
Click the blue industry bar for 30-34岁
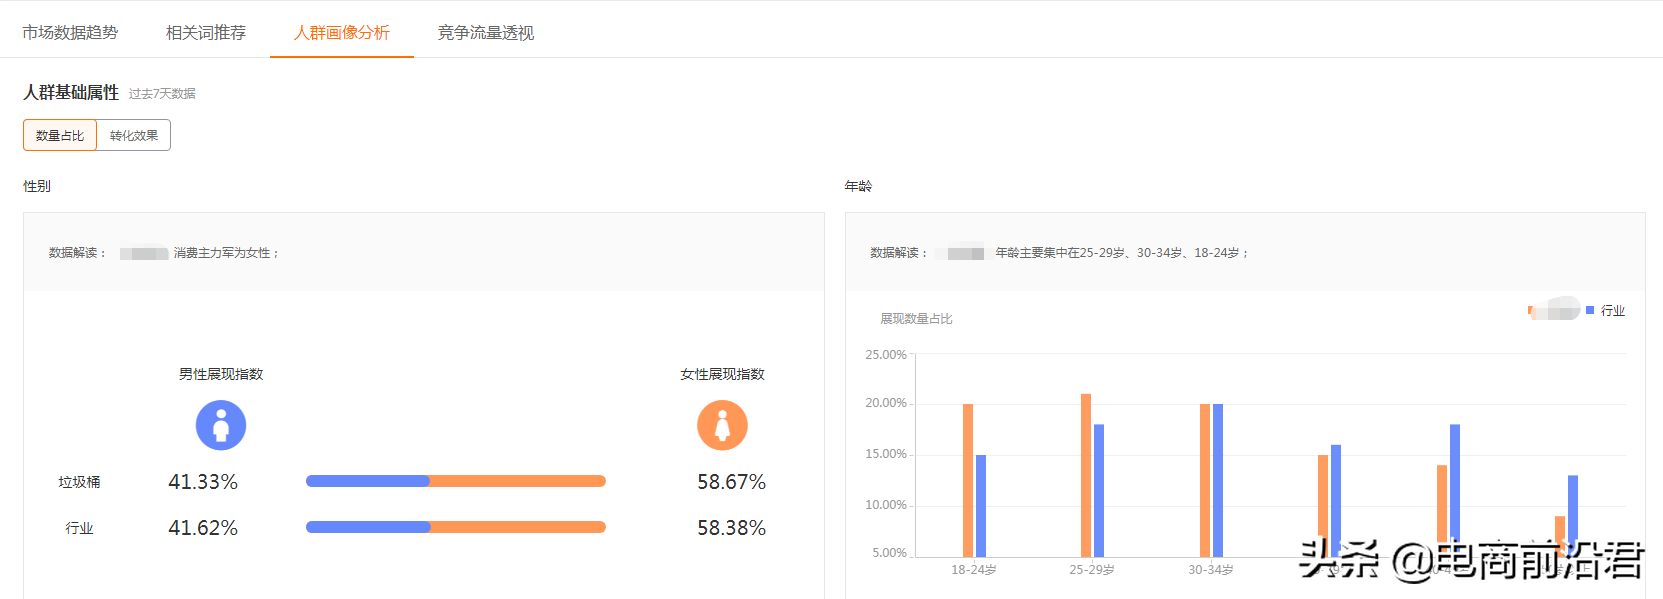1218,480
